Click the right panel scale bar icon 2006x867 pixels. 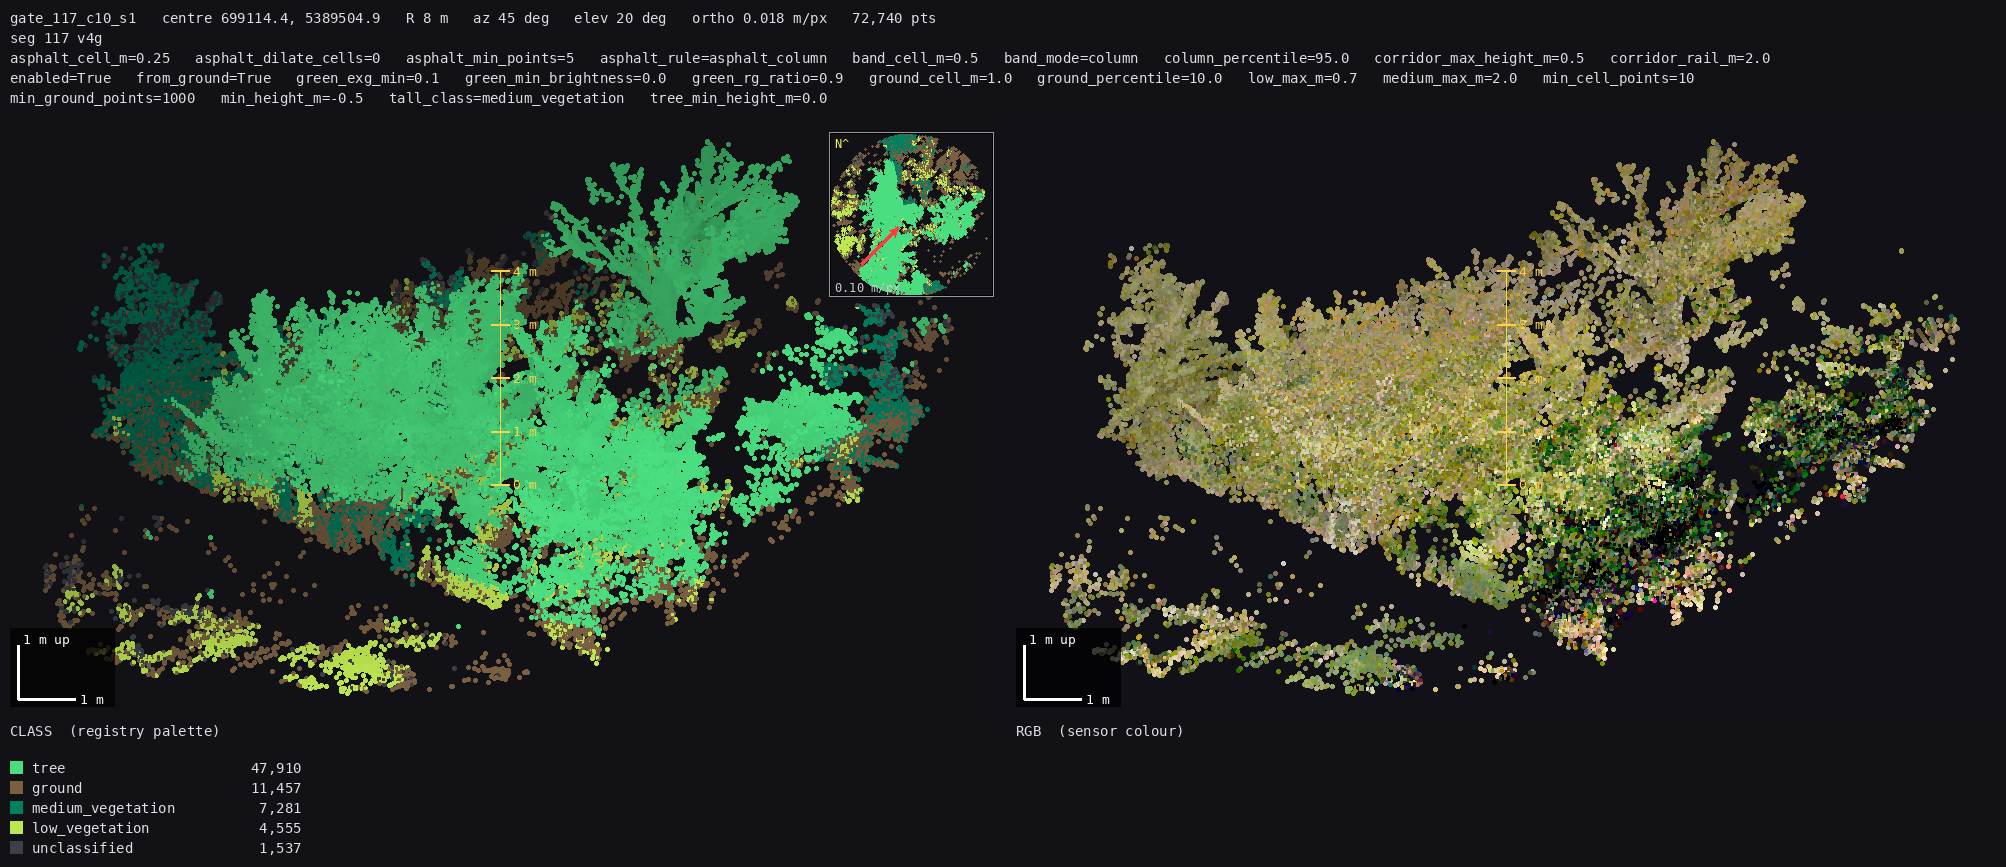coord(1068,668)
